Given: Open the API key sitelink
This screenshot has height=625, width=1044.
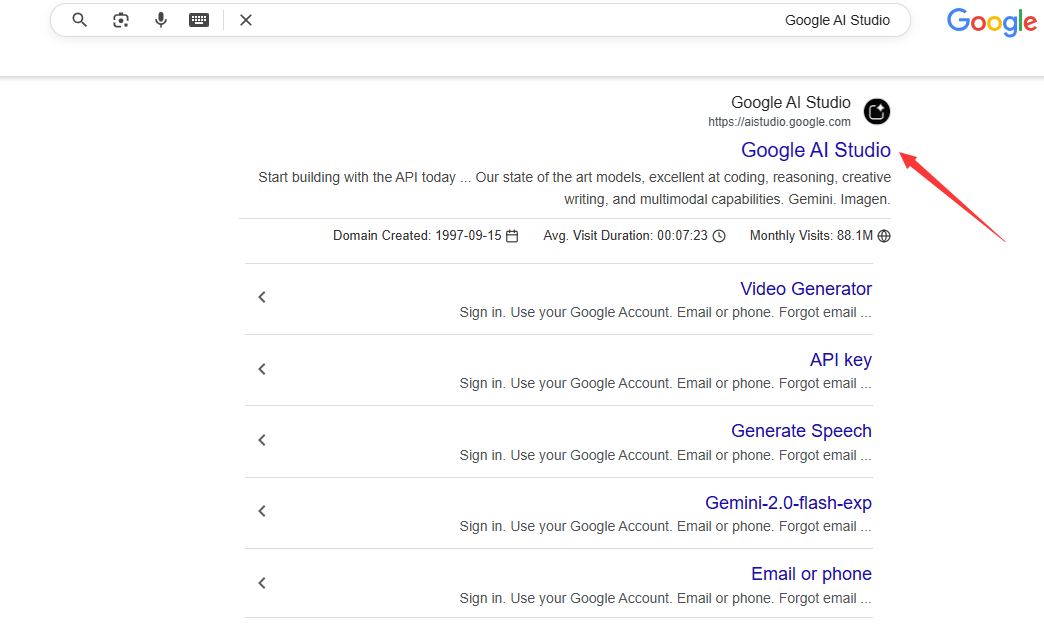Looking at the screenshot, I should pyautogui.click(x=840, y=360).
